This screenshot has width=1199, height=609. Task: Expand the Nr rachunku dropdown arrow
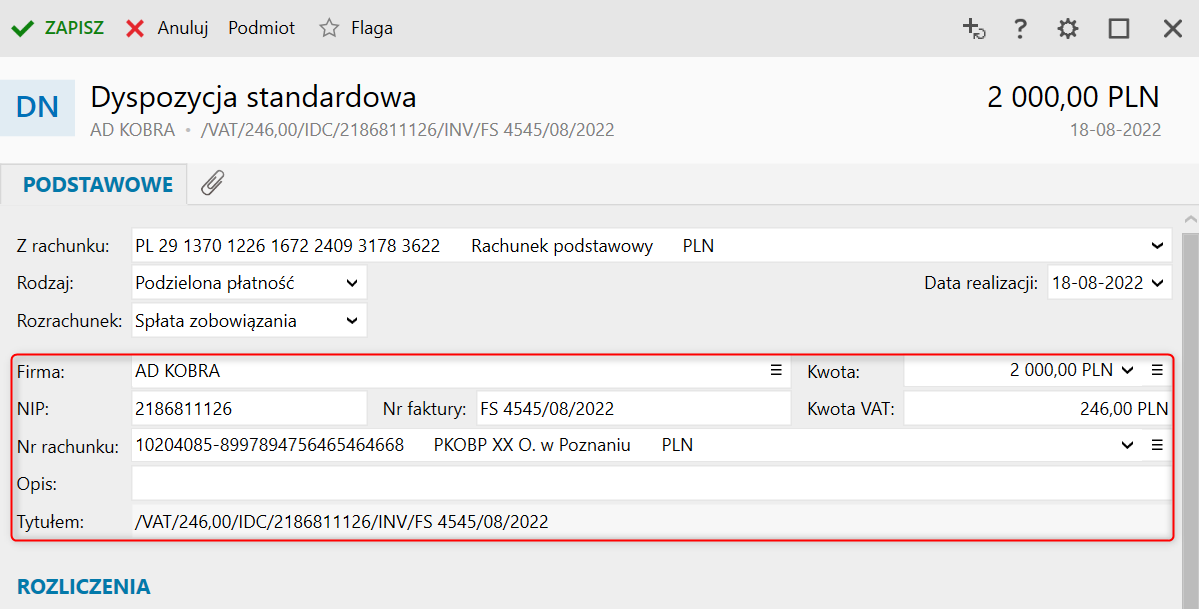click(x=1127, y=445)
